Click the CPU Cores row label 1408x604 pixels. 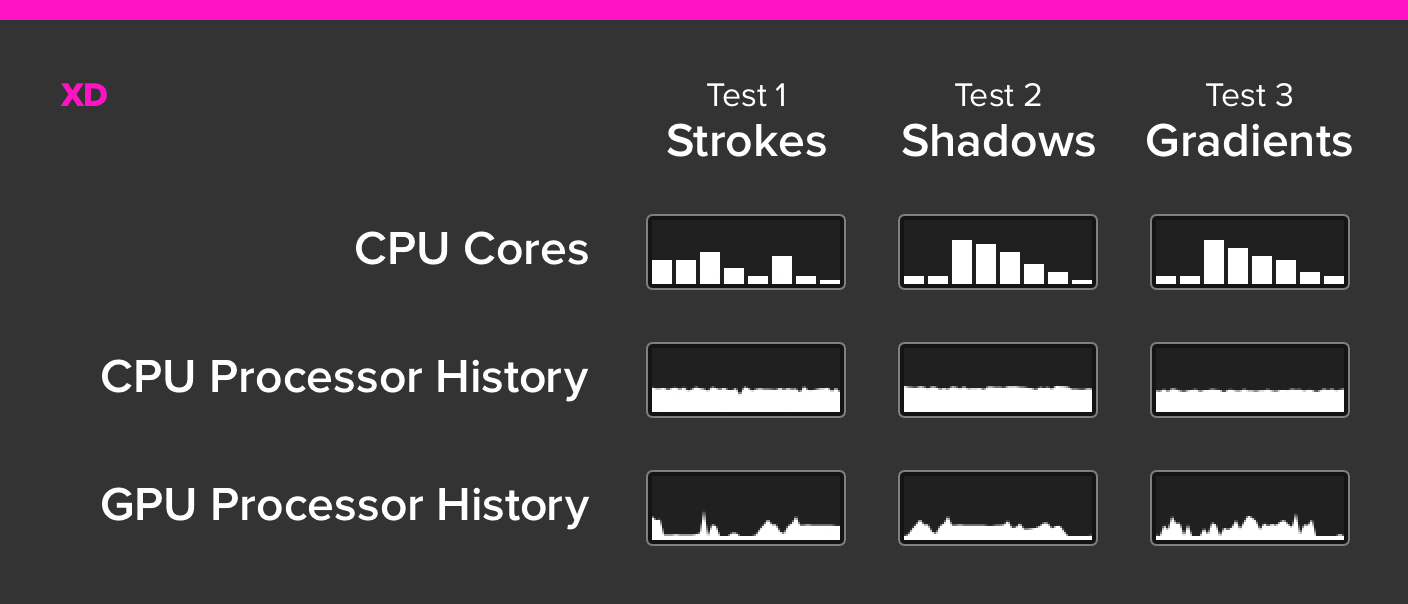472,249
